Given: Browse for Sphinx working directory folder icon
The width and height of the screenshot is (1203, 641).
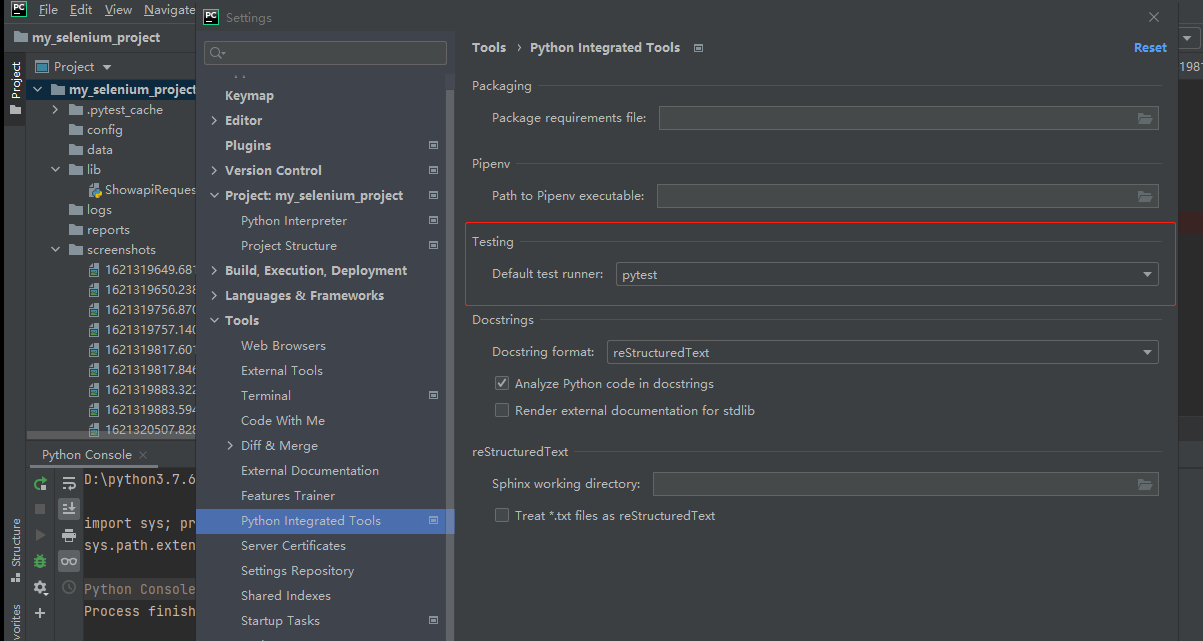Looking at the screenshot, I should tap(1145, 484).
